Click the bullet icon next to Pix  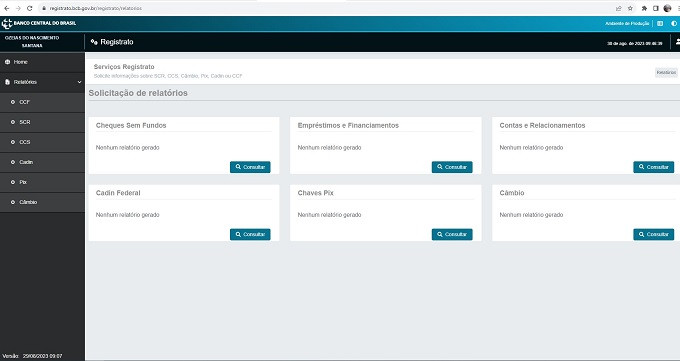[13, 182]
